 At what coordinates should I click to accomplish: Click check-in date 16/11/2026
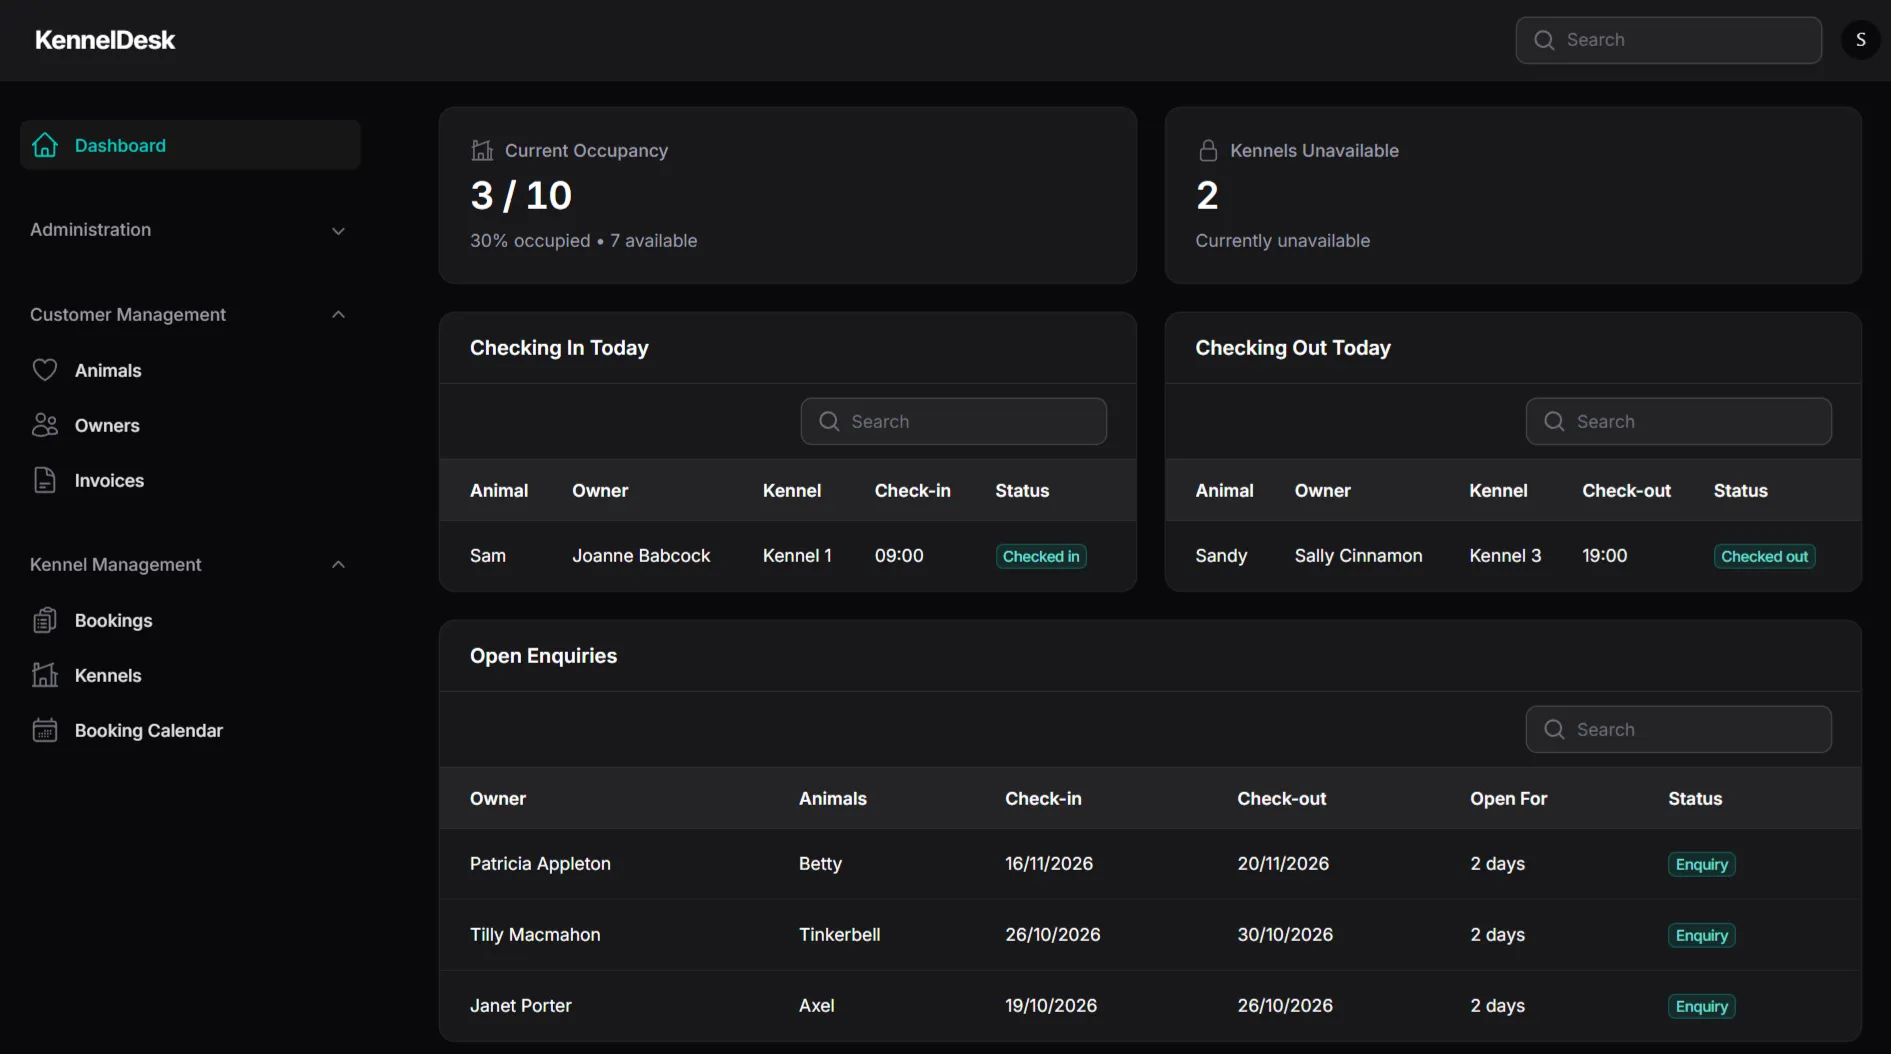point(1049,863)
